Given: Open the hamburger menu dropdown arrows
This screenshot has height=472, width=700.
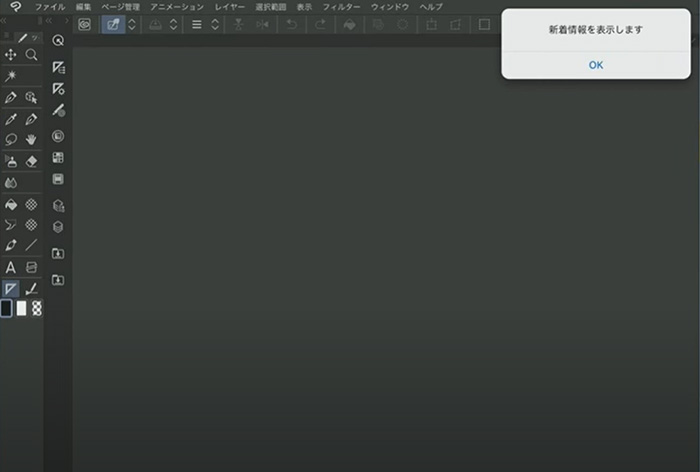Looking at the screenshot, I should coord(214,24).
